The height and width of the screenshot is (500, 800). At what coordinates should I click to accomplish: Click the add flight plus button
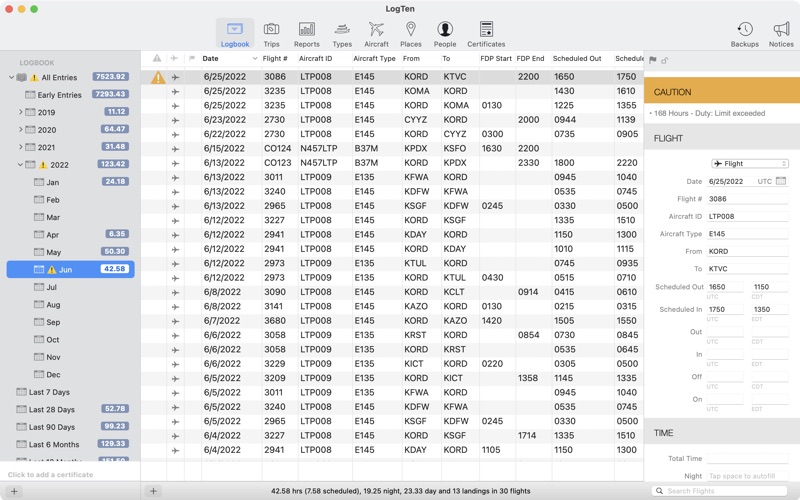tap(153, 491)
